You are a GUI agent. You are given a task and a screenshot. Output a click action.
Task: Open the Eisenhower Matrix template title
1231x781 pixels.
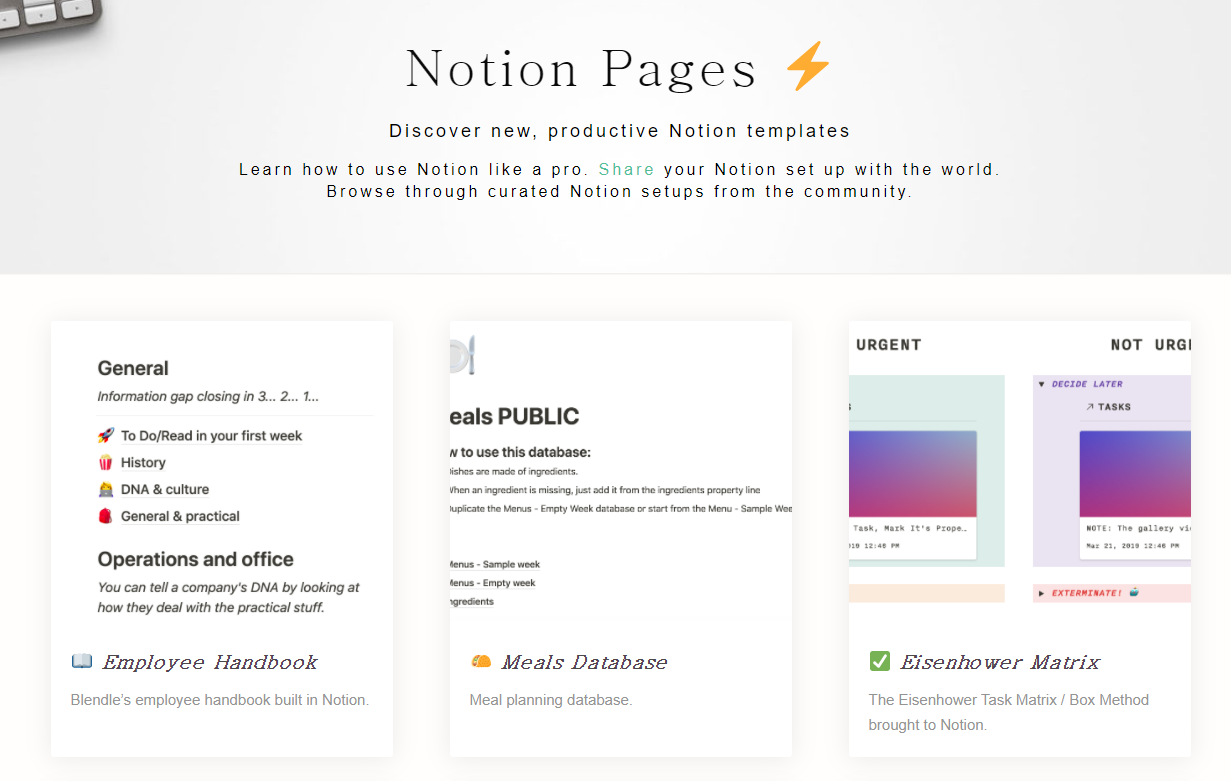[x=1000, y=662]
